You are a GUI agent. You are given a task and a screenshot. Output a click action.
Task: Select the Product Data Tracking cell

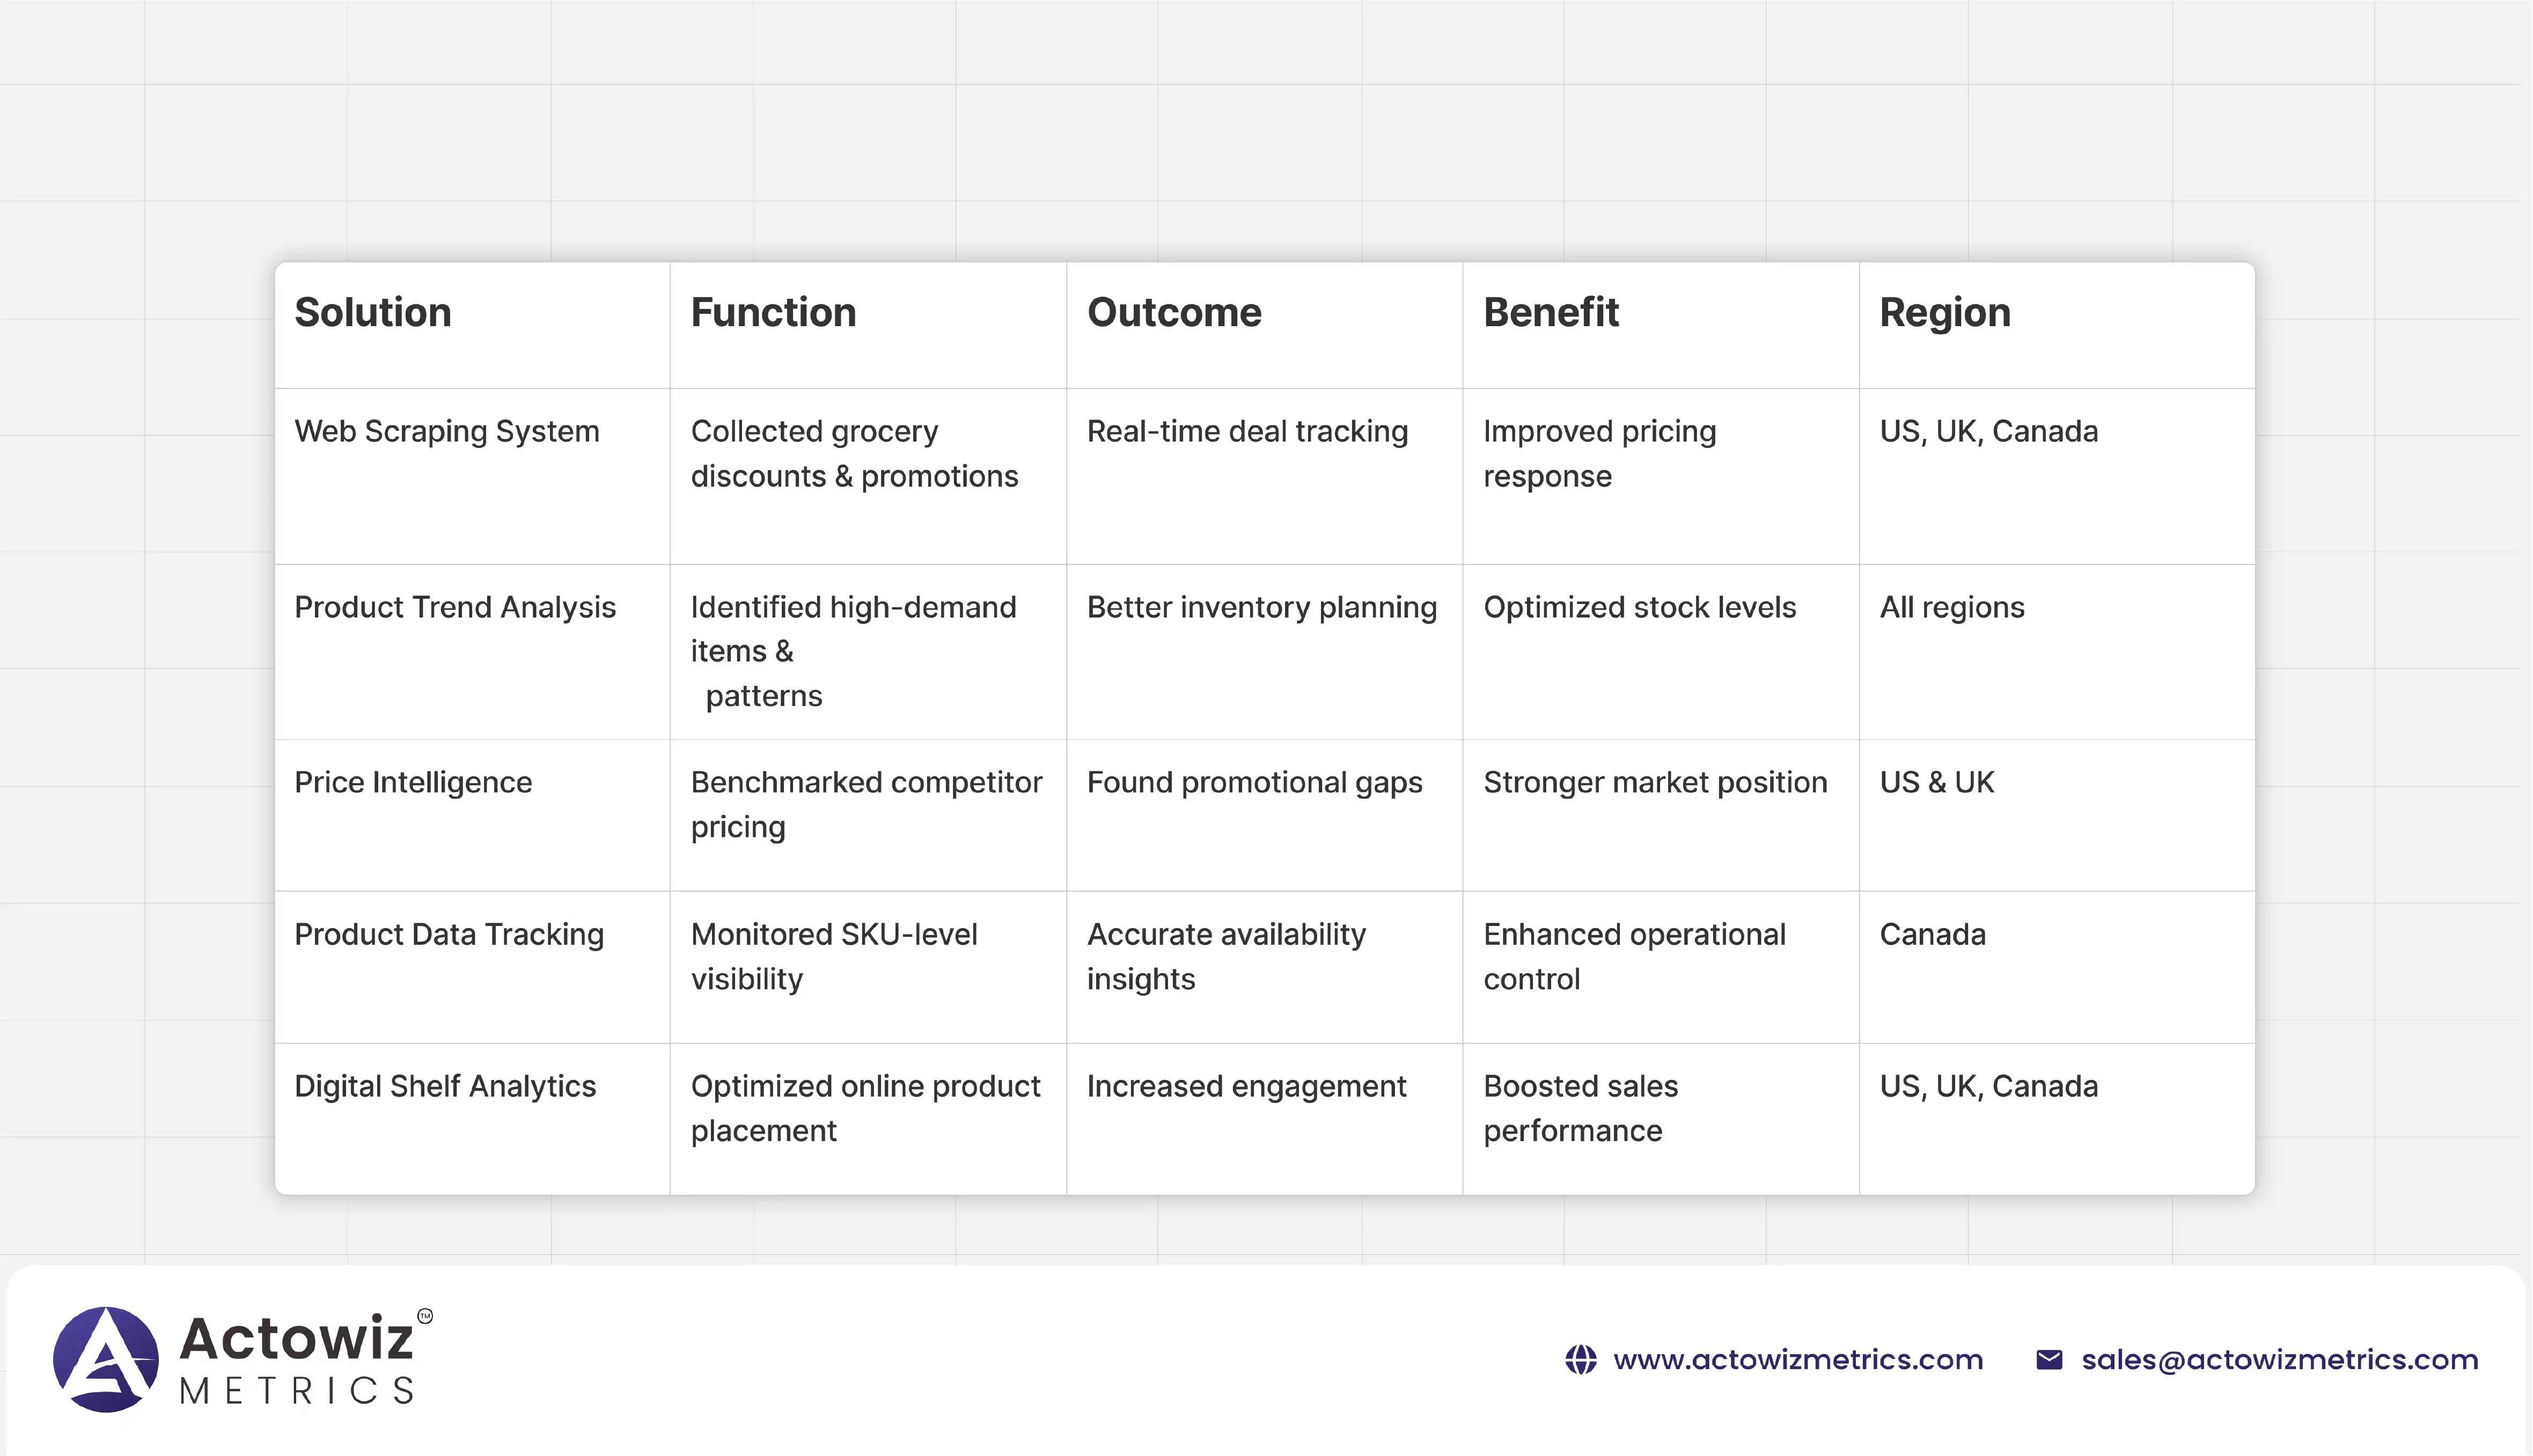(449, 934)
